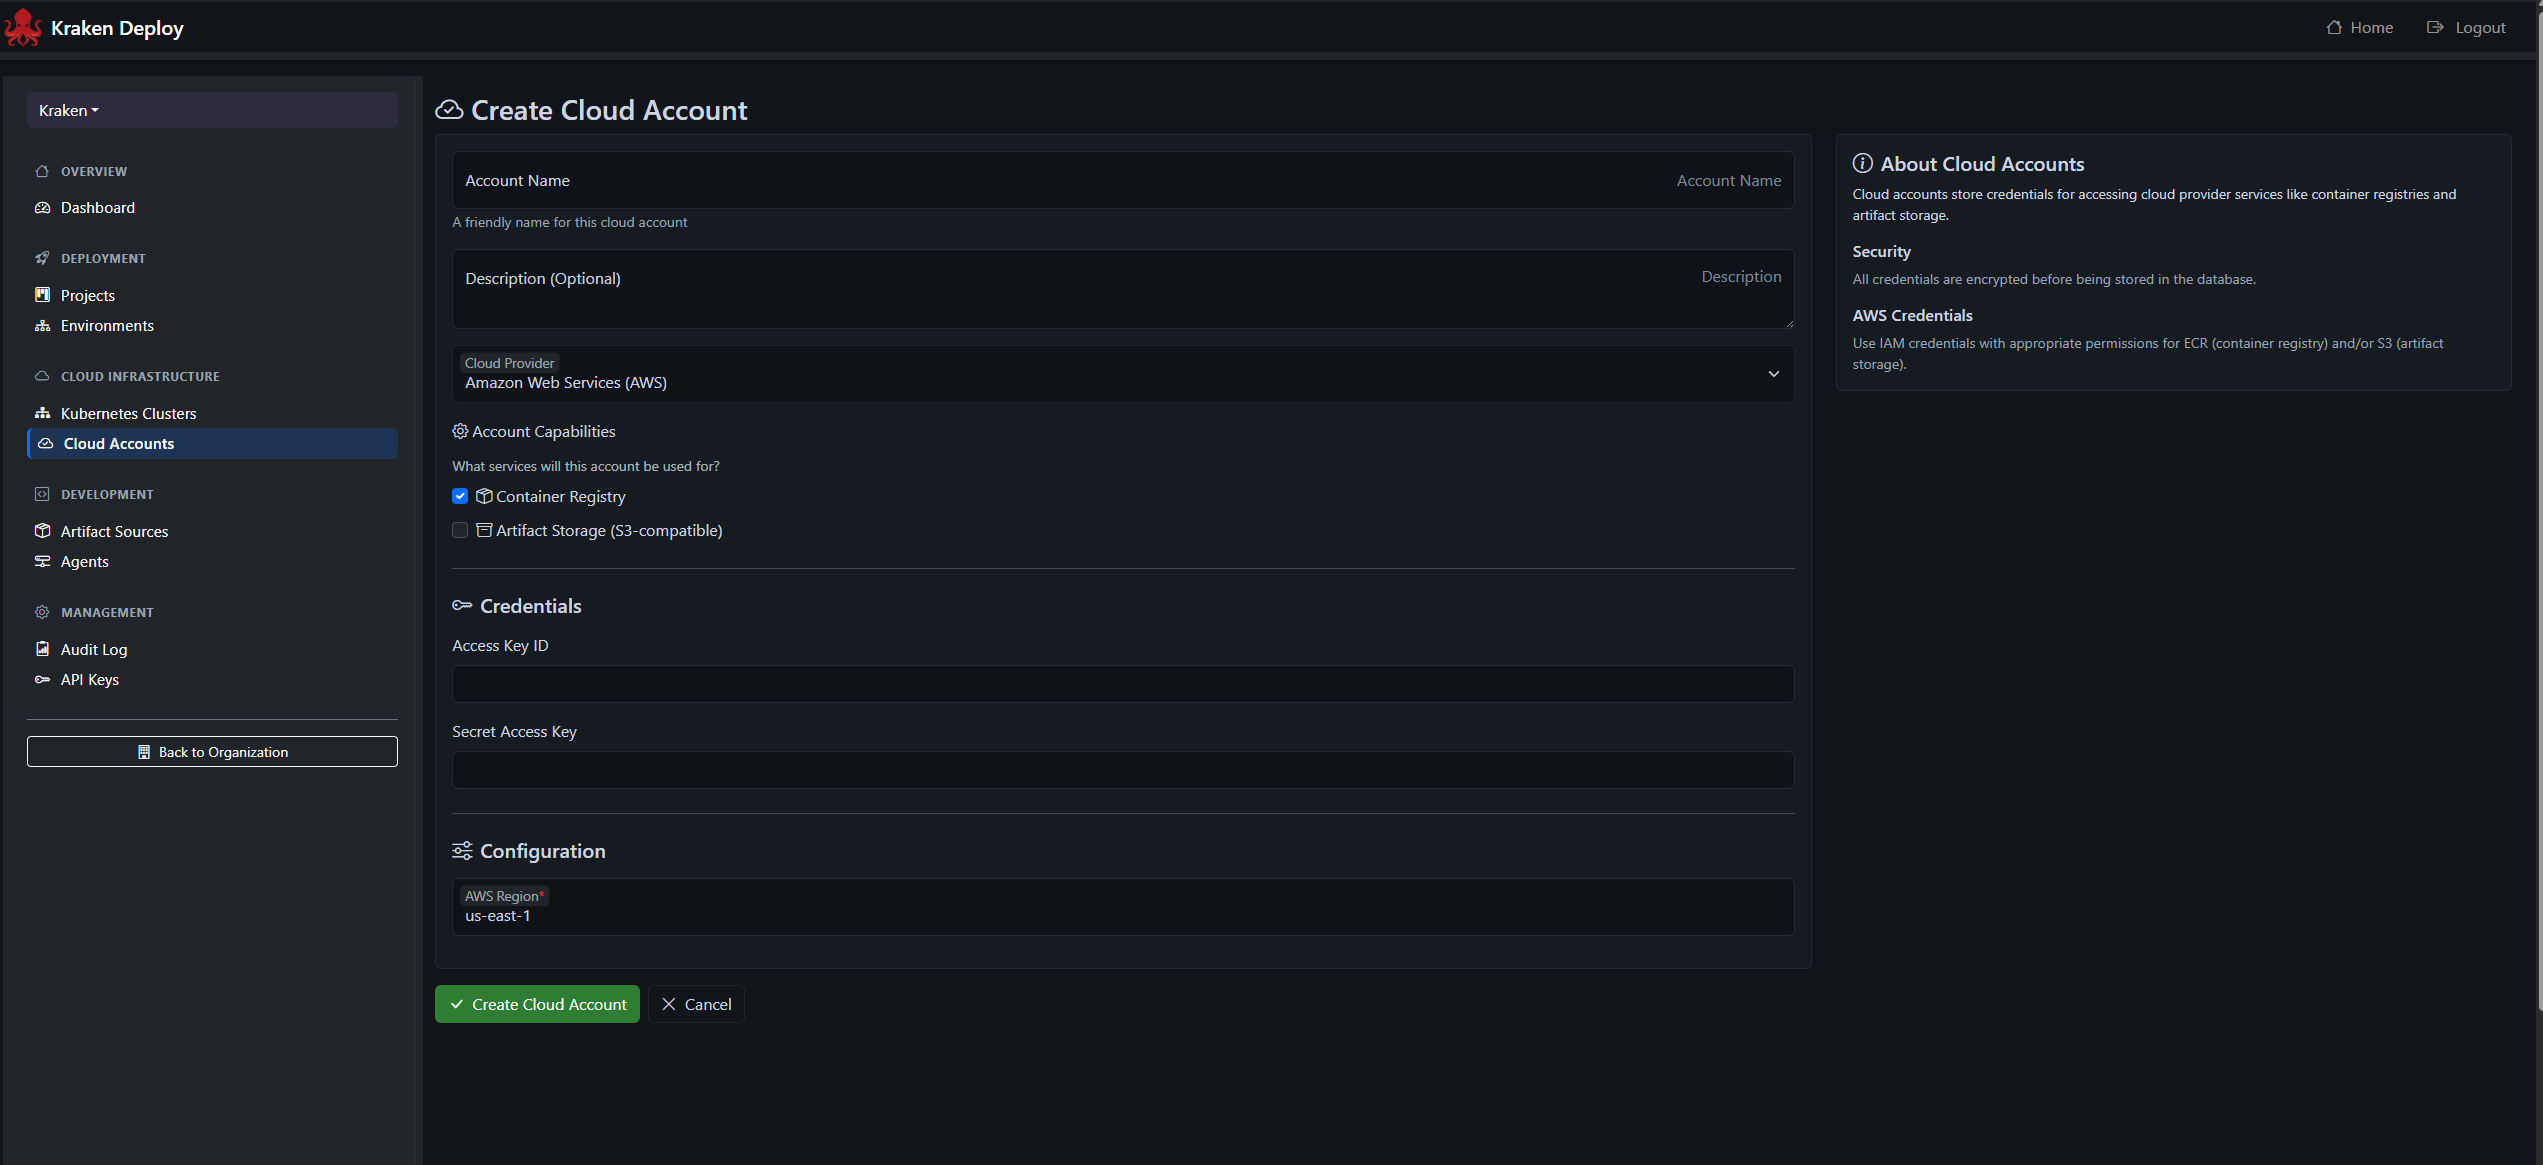This screenshot has width=2543, height=1165.
Task: Click the Kraken Deploy octopus logo
Action: coord(23,27)
